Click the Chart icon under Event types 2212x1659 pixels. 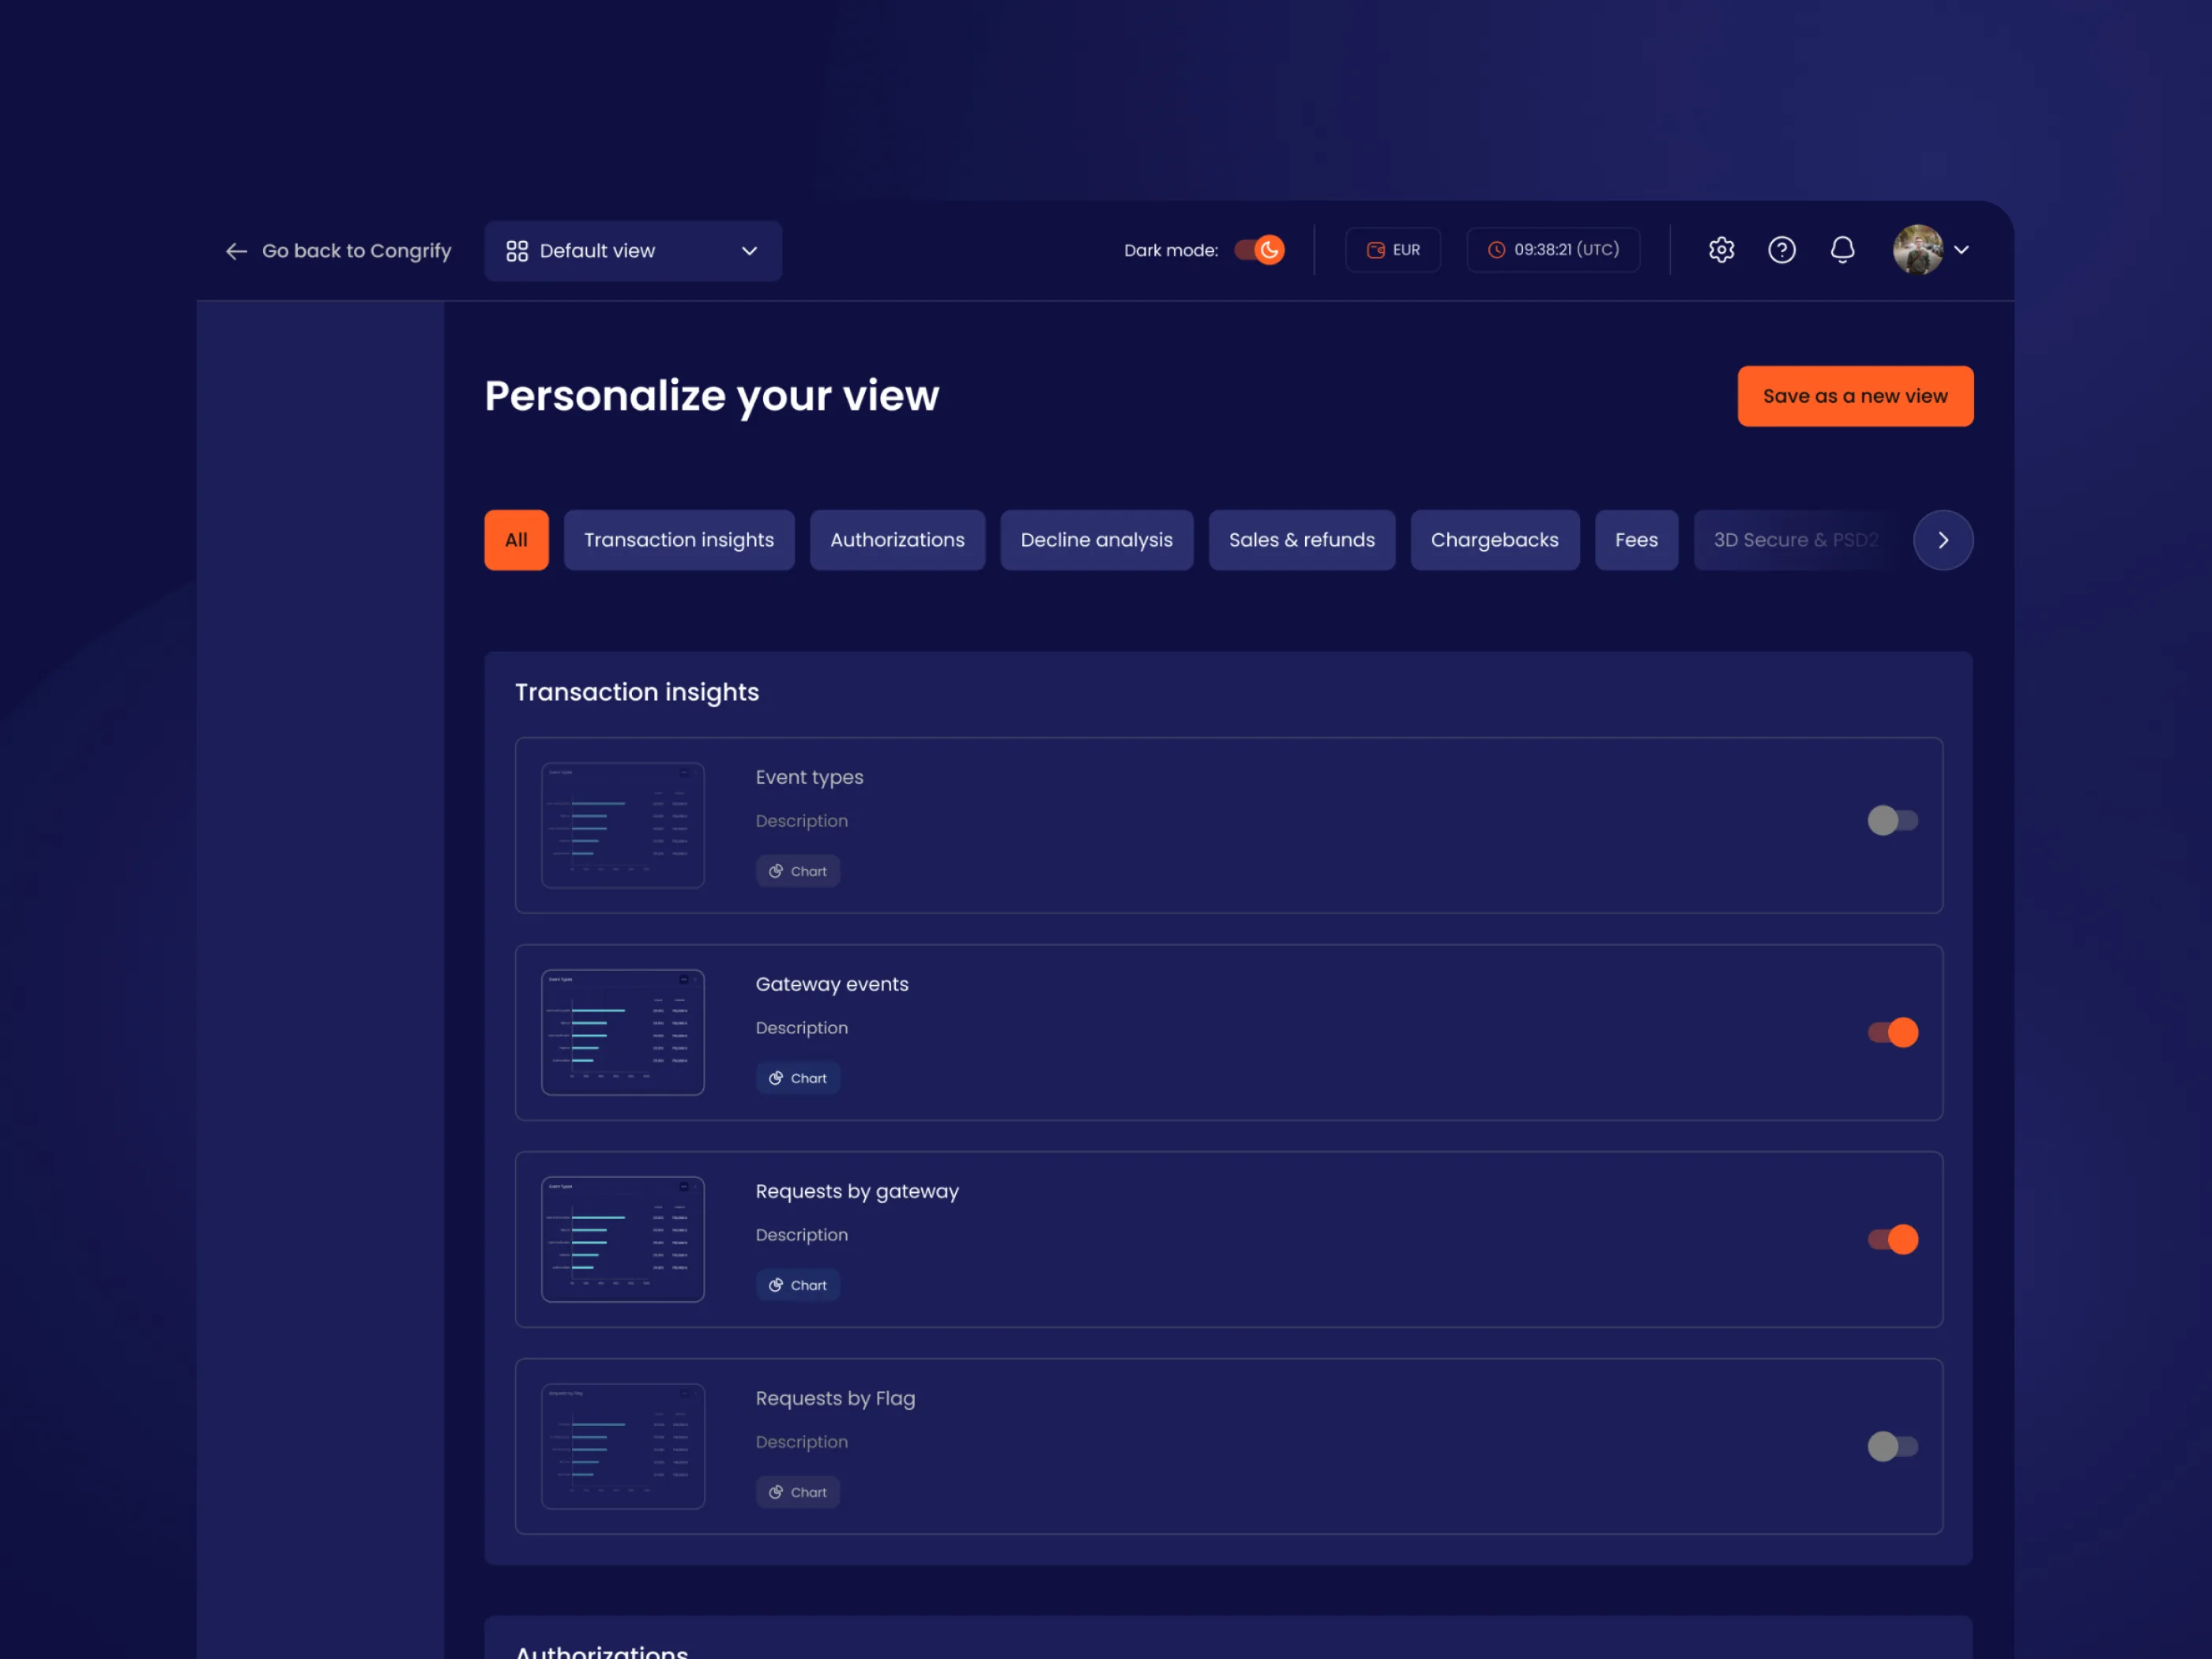click(x=775, y=871)
